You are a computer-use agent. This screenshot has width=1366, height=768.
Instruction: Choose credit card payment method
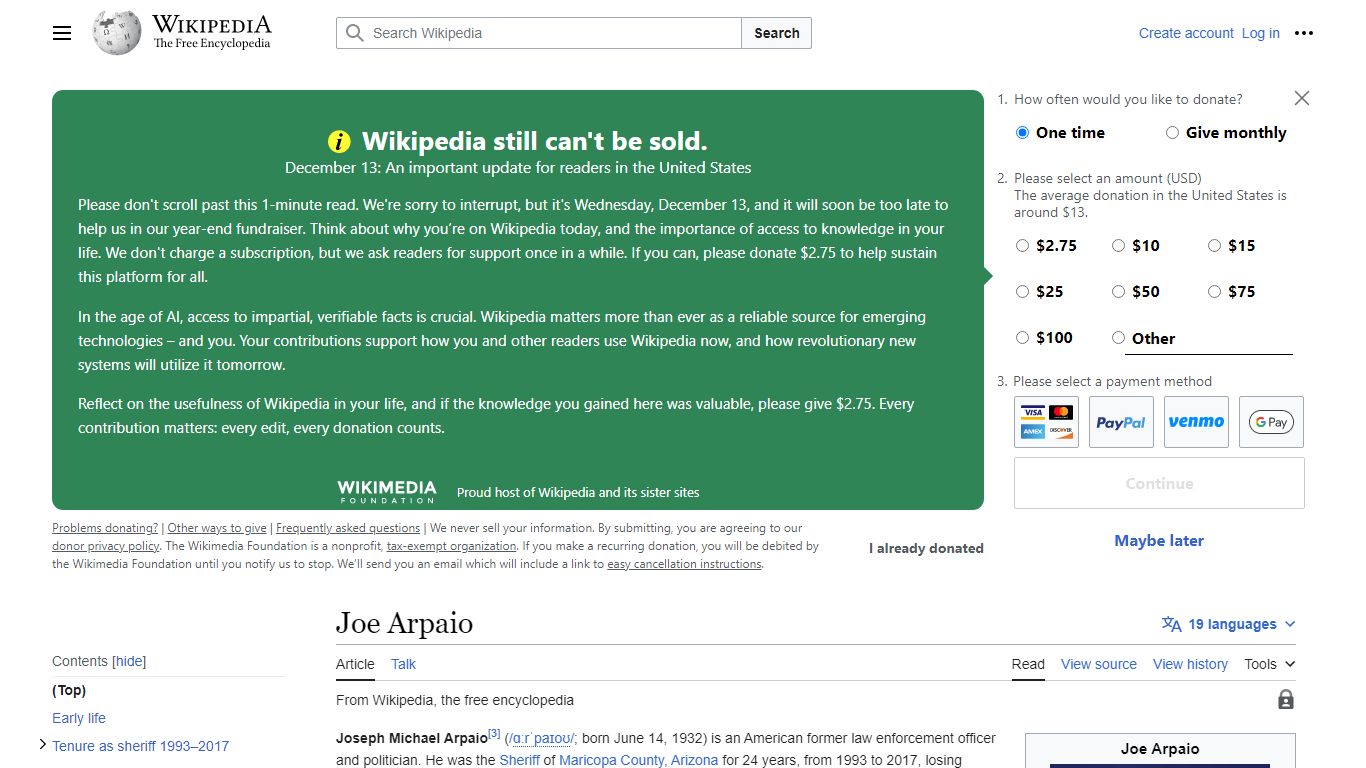click(x=1046, y=422)
